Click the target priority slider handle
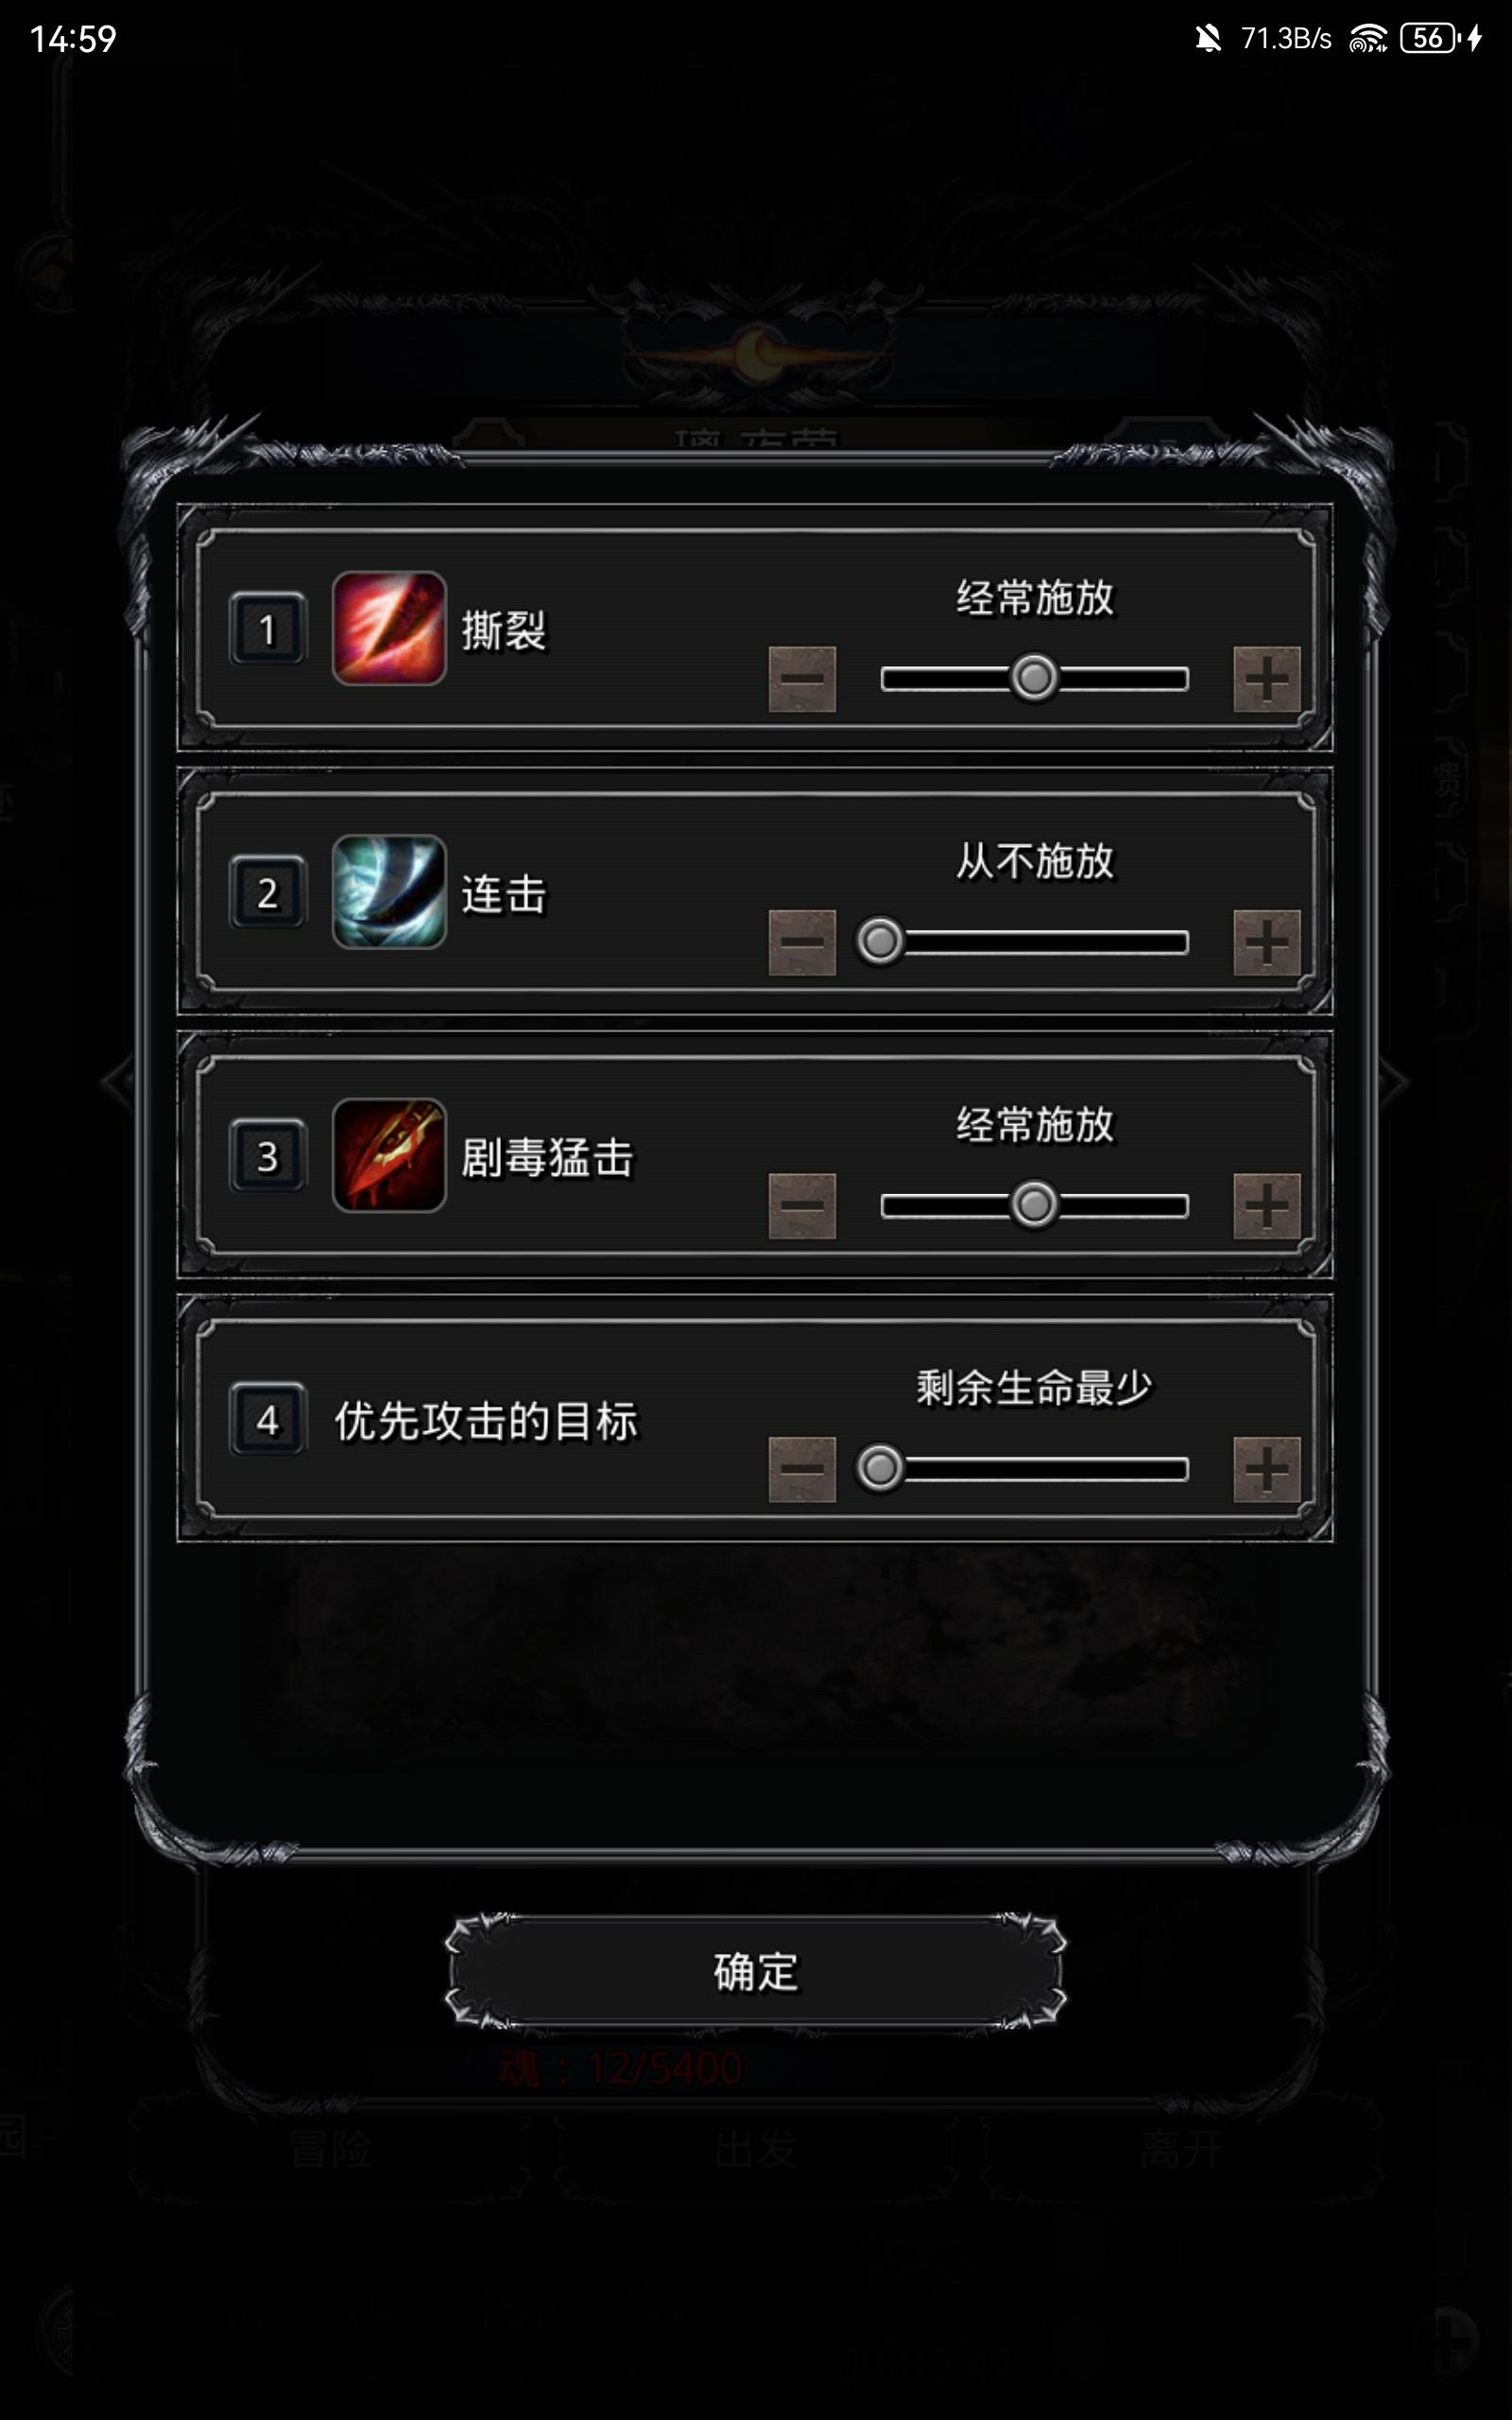Viewport: 1512px width, 2420px height. pyautogui.click(x=880, y=1468)
